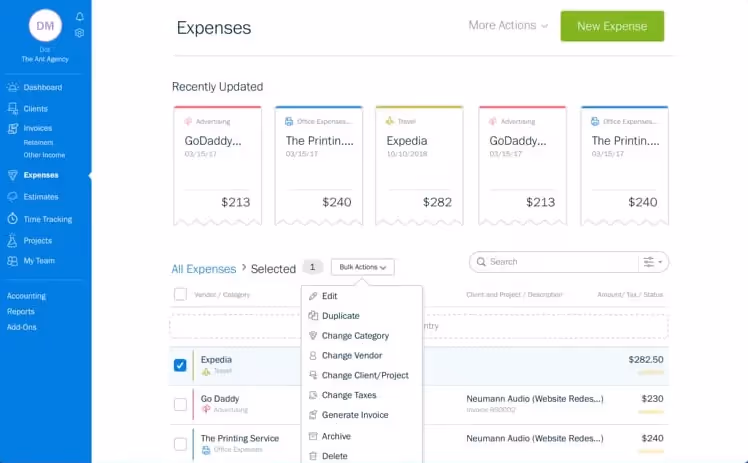Viewport: 748px width, 463px height.
Task: Open settings gear icon in sidebar
Action: coord(80,33)
